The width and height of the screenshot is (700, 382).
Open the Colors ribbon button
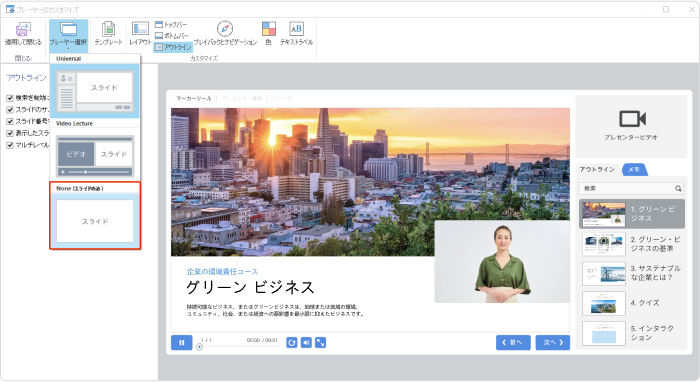click(268, 33)
